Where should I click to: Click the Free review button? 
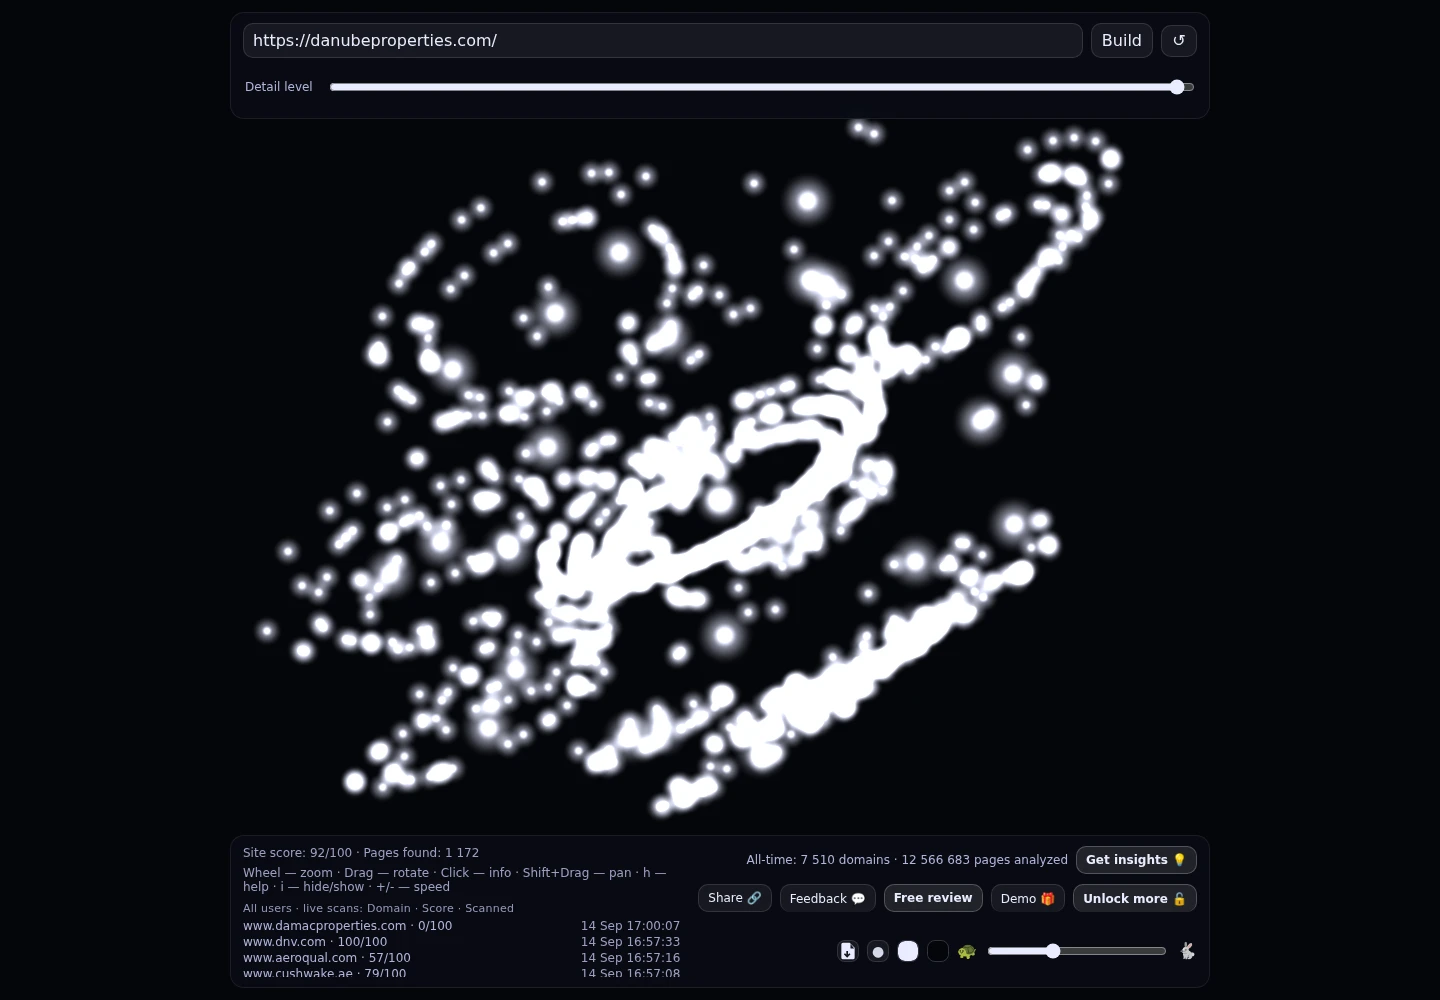(933, 898)
